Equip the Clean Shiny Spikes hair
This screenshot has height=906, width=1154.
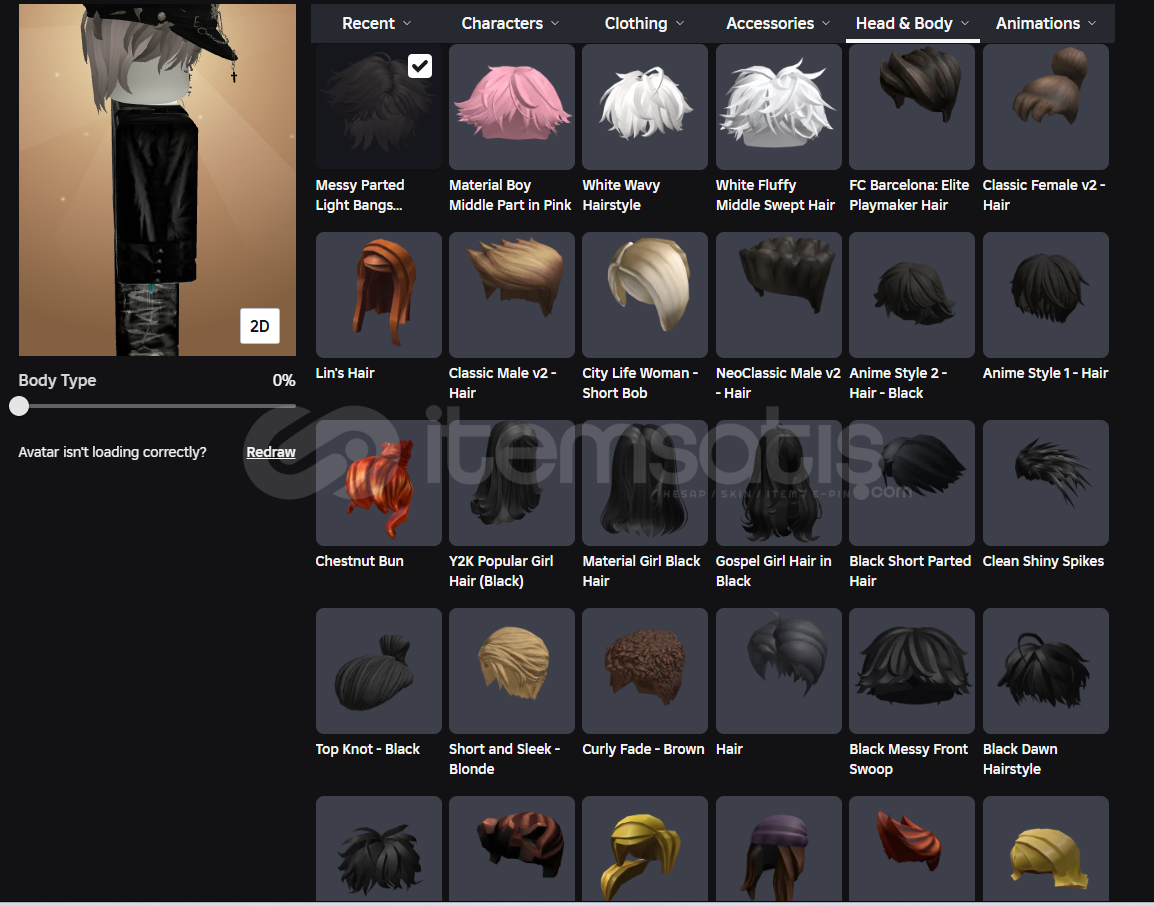1045,482
